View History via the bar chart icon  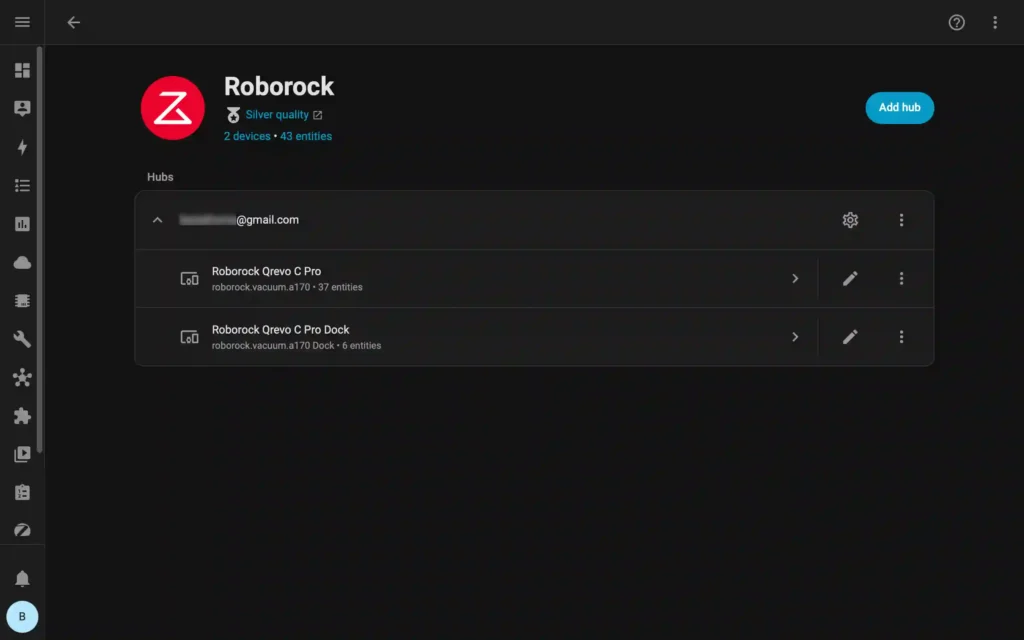pyautogui.click(x=22, y=224)
